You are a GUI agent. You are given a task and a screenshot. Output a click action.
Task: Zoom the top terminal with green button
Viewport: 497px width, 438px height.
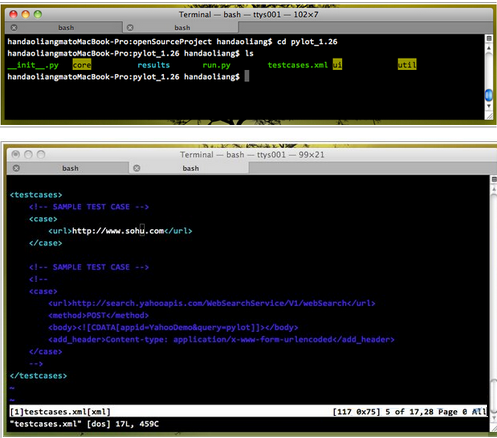[38, 14]
